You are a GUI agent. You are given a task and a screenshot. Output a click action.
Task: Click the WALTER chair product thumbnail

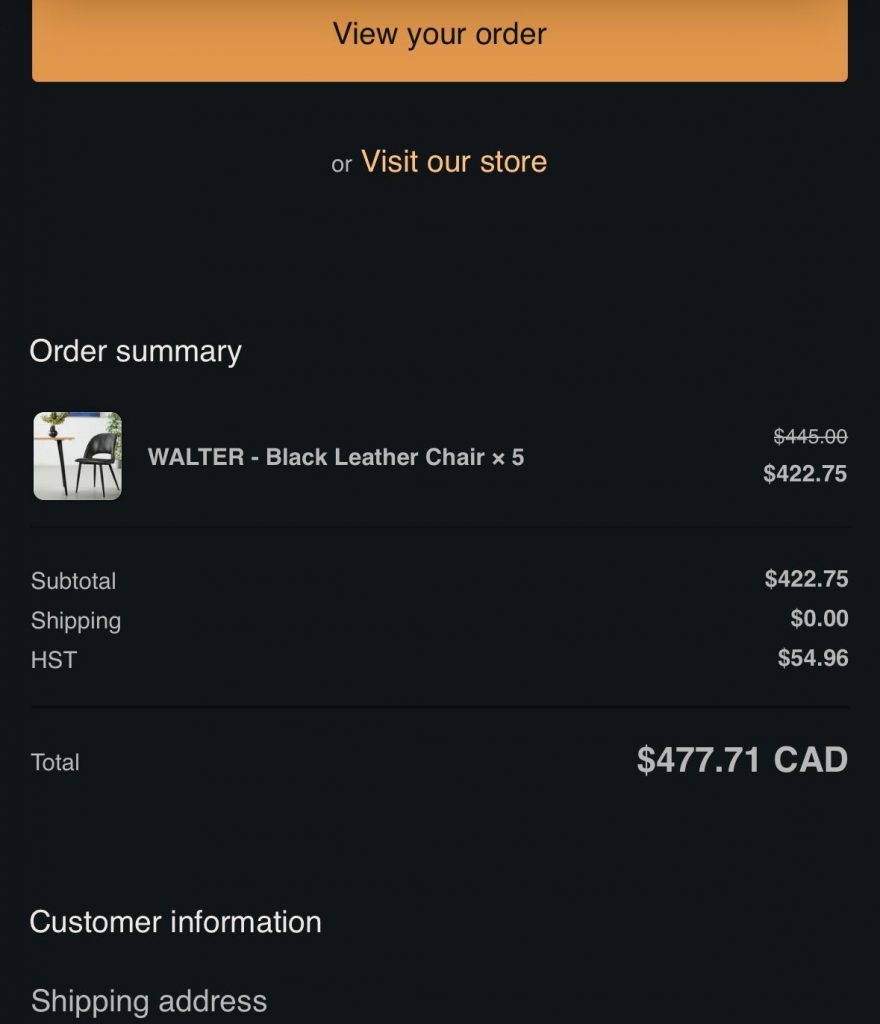coord(78,456)
